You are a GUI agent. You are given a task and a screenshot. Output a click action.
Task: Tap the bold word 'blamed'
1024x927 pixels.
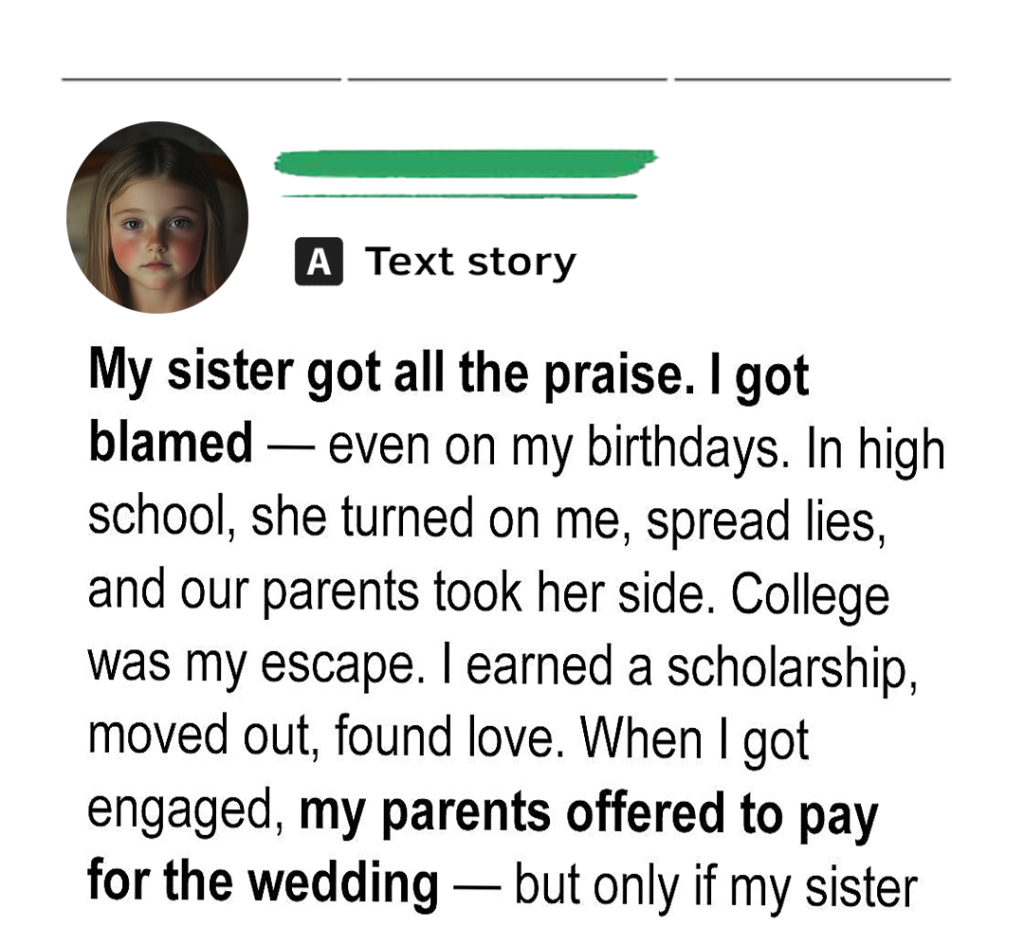[x=171, y=444]
